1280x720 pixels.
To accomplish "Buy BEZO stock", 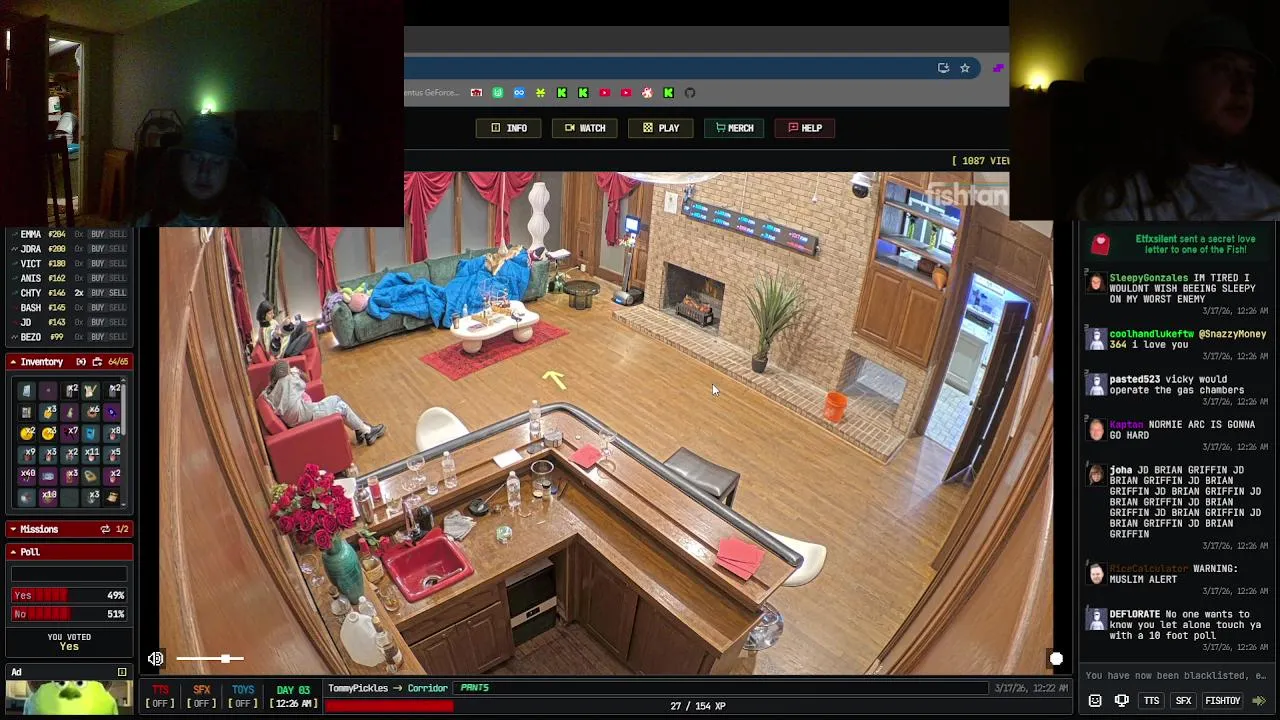I will pyautogui.click(x=97, y=337).
